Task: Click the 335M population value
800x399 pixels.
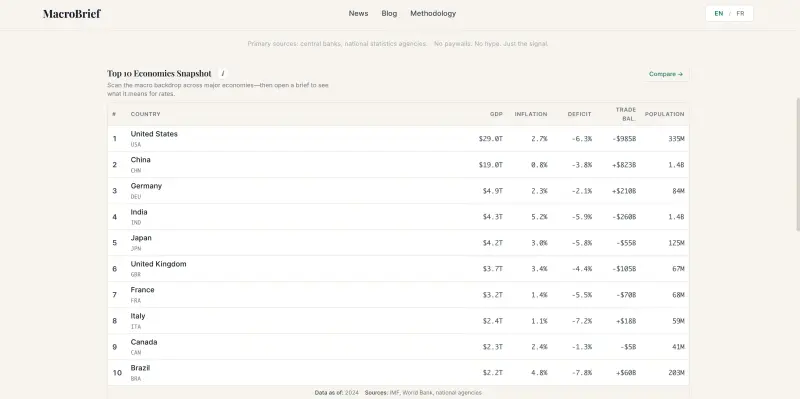Action: pyautogui.click(x=677, y=139)
